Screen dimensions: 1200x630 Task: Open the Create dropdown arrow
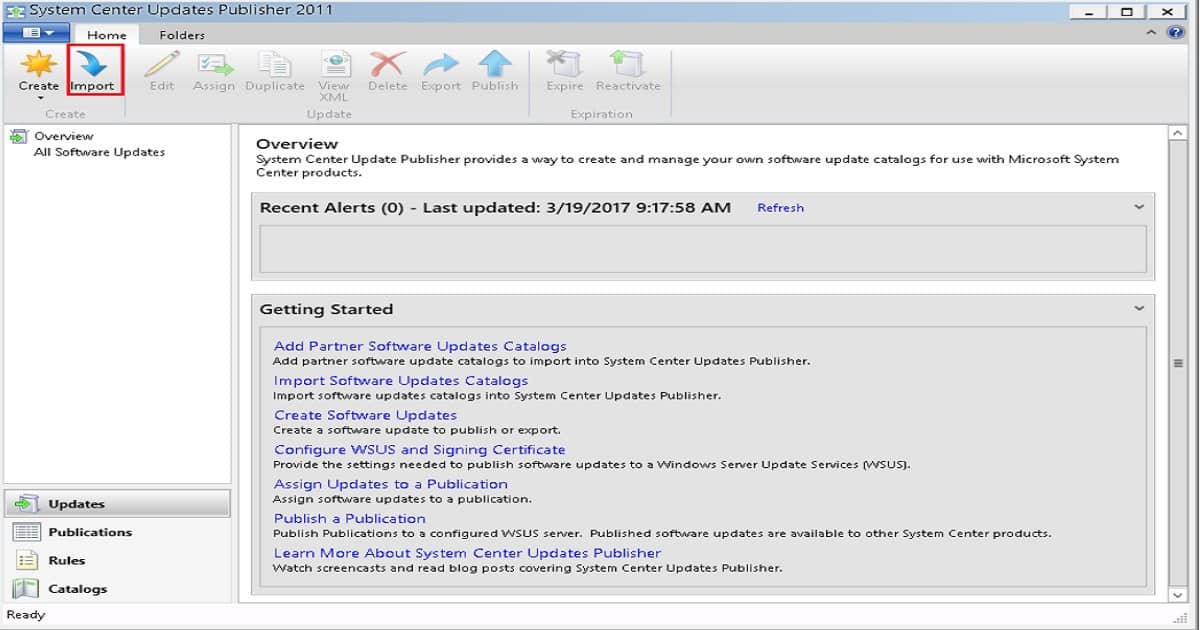click(x=40, y=98)
